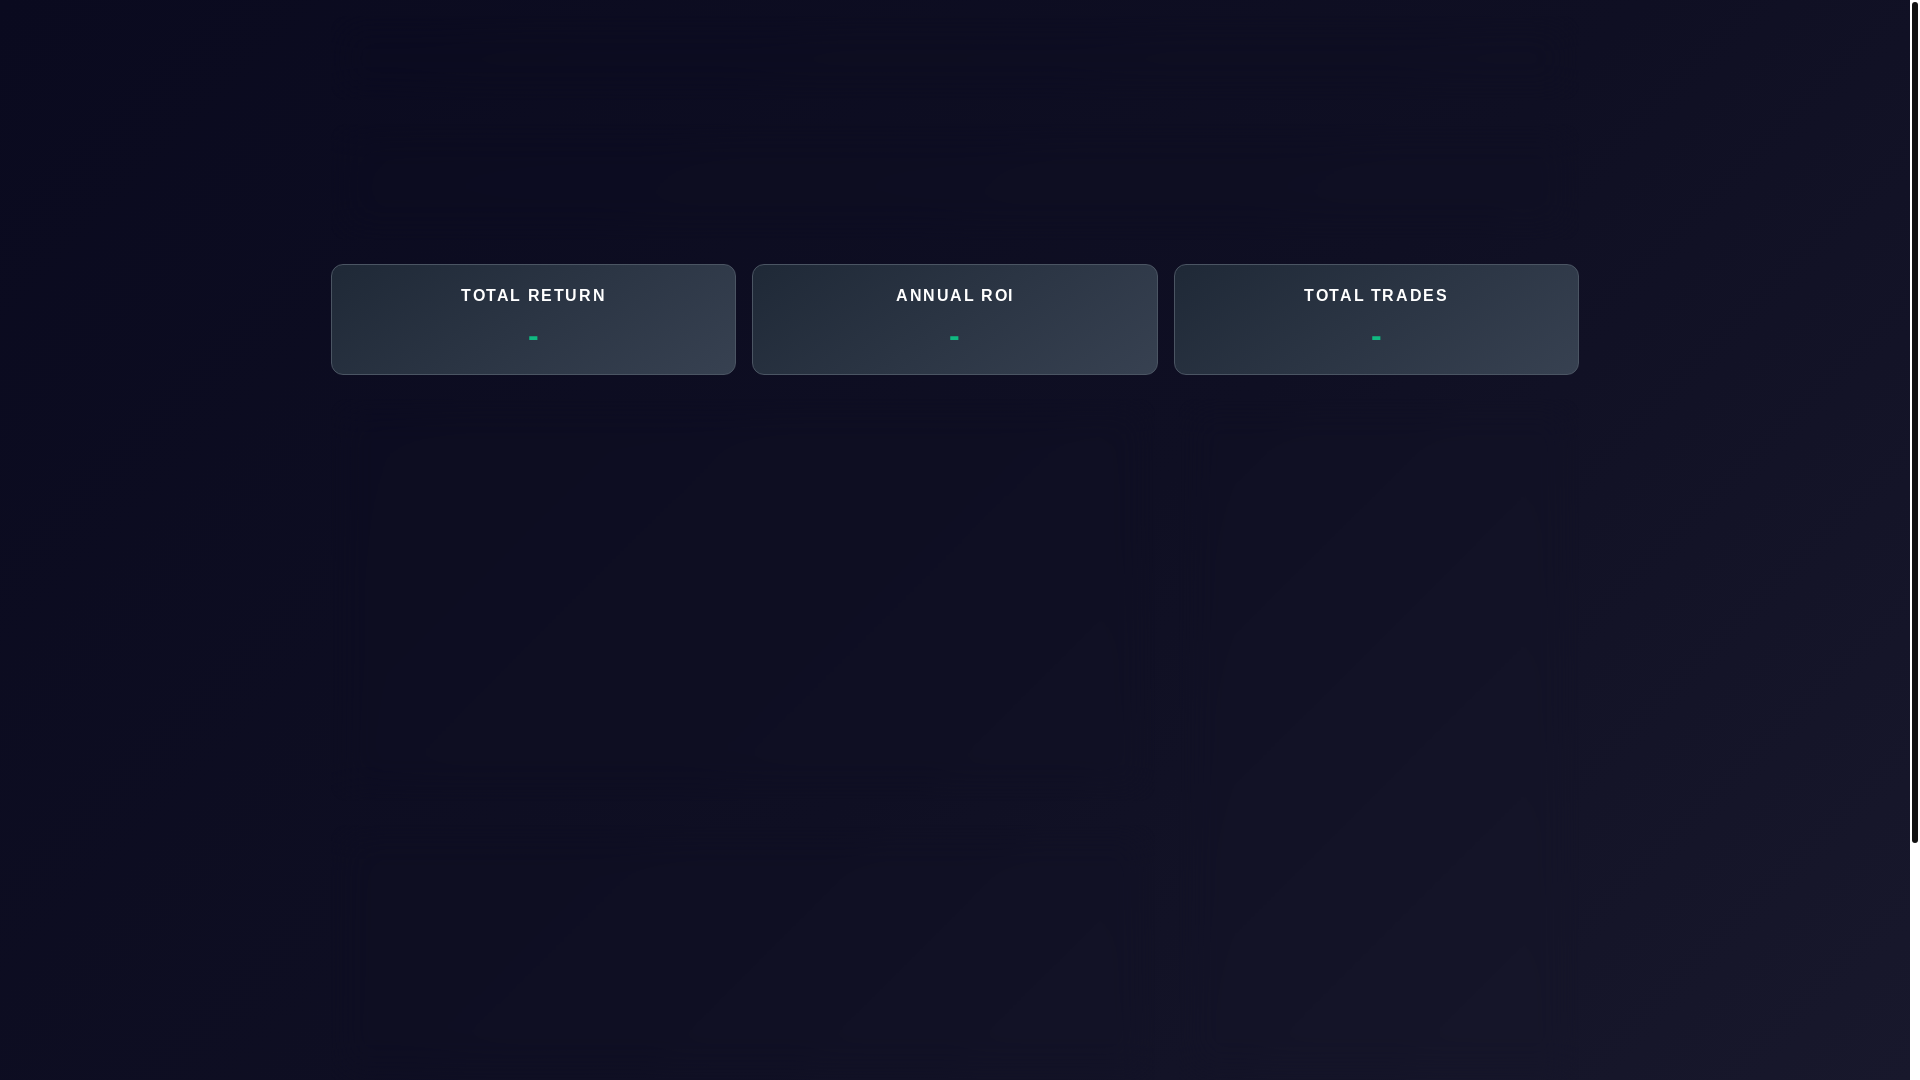This screenshot has height=1080, width=1920.
Task: Click the dash value under Total Return
Action: (533, 338)
